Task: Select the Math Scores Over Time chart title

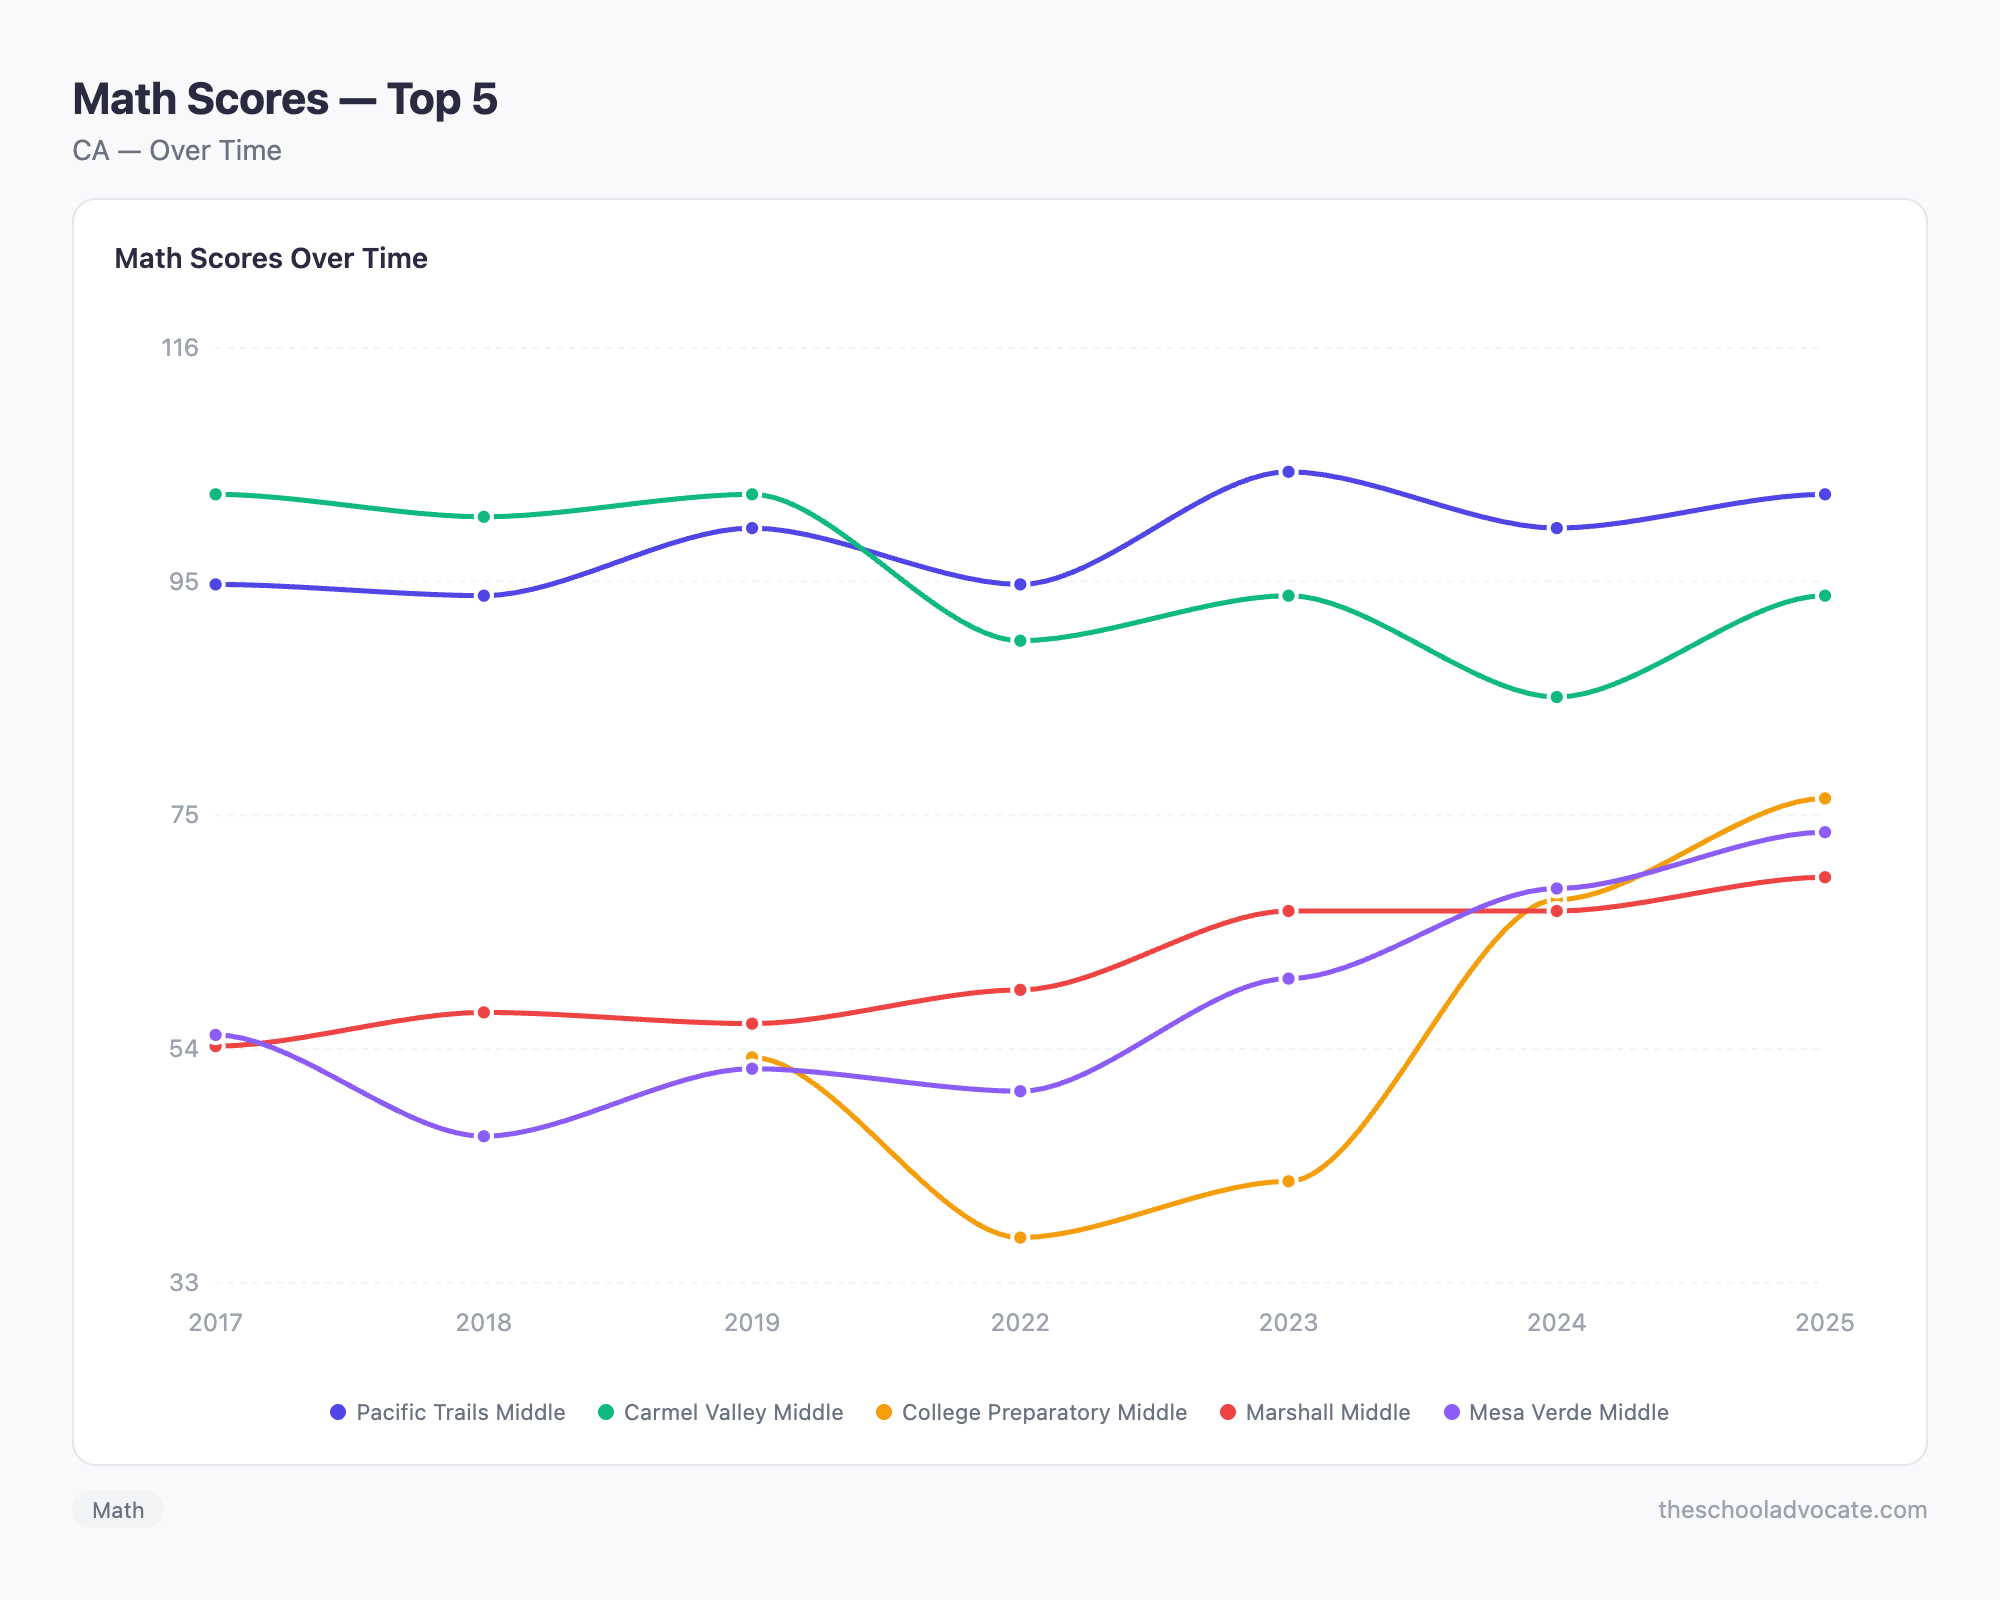Action: [271, 258]
